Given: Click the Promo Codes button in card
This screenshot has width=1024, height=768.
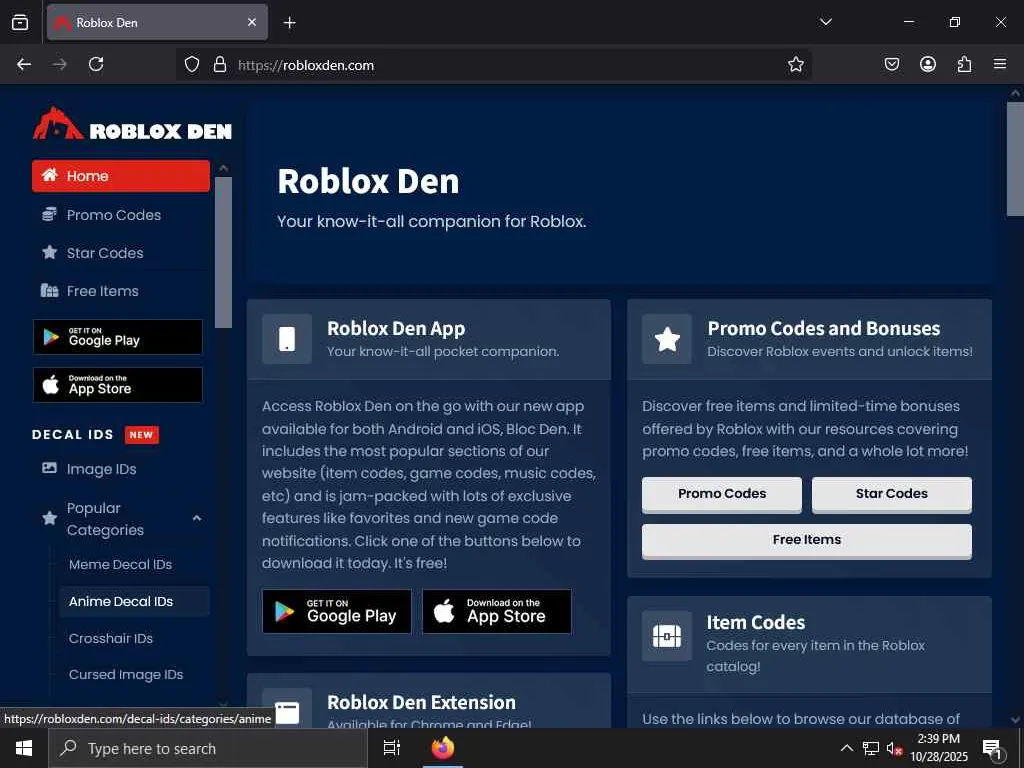Looking at the screenshot, I should pos(722,494).
